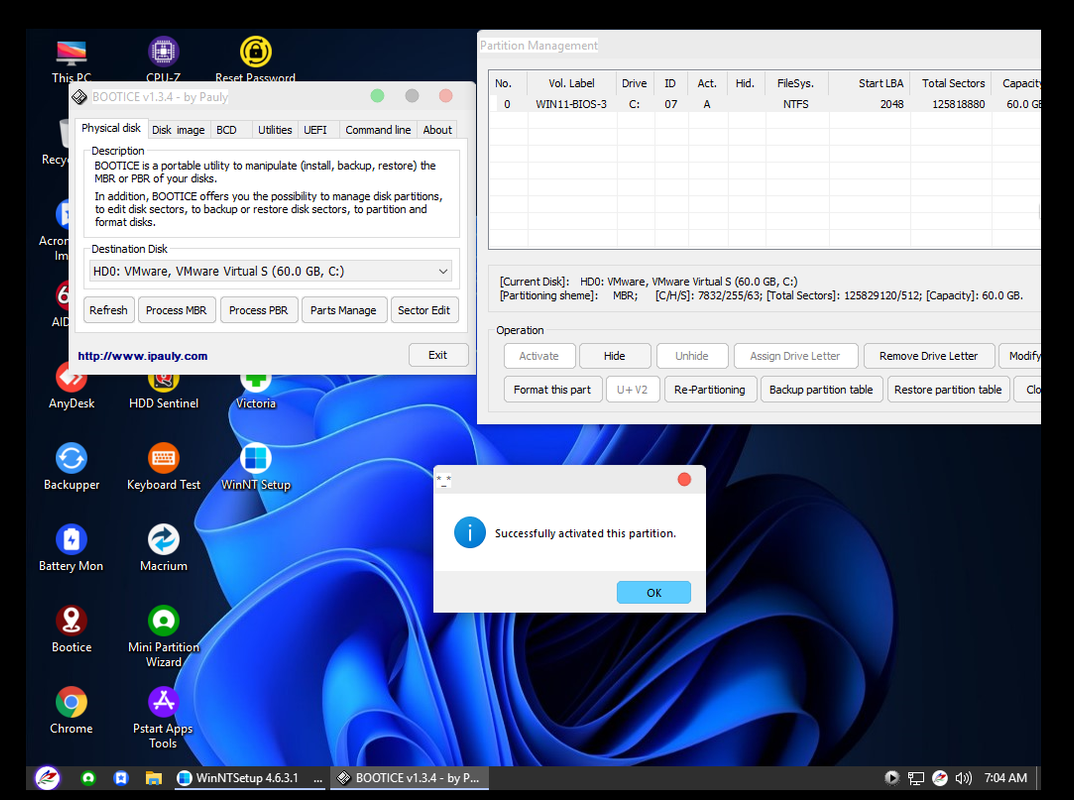The height and width of the screenshot is (800, 1074).
Task: Launch Keyboard Test desktop icon
Action: 163,467
